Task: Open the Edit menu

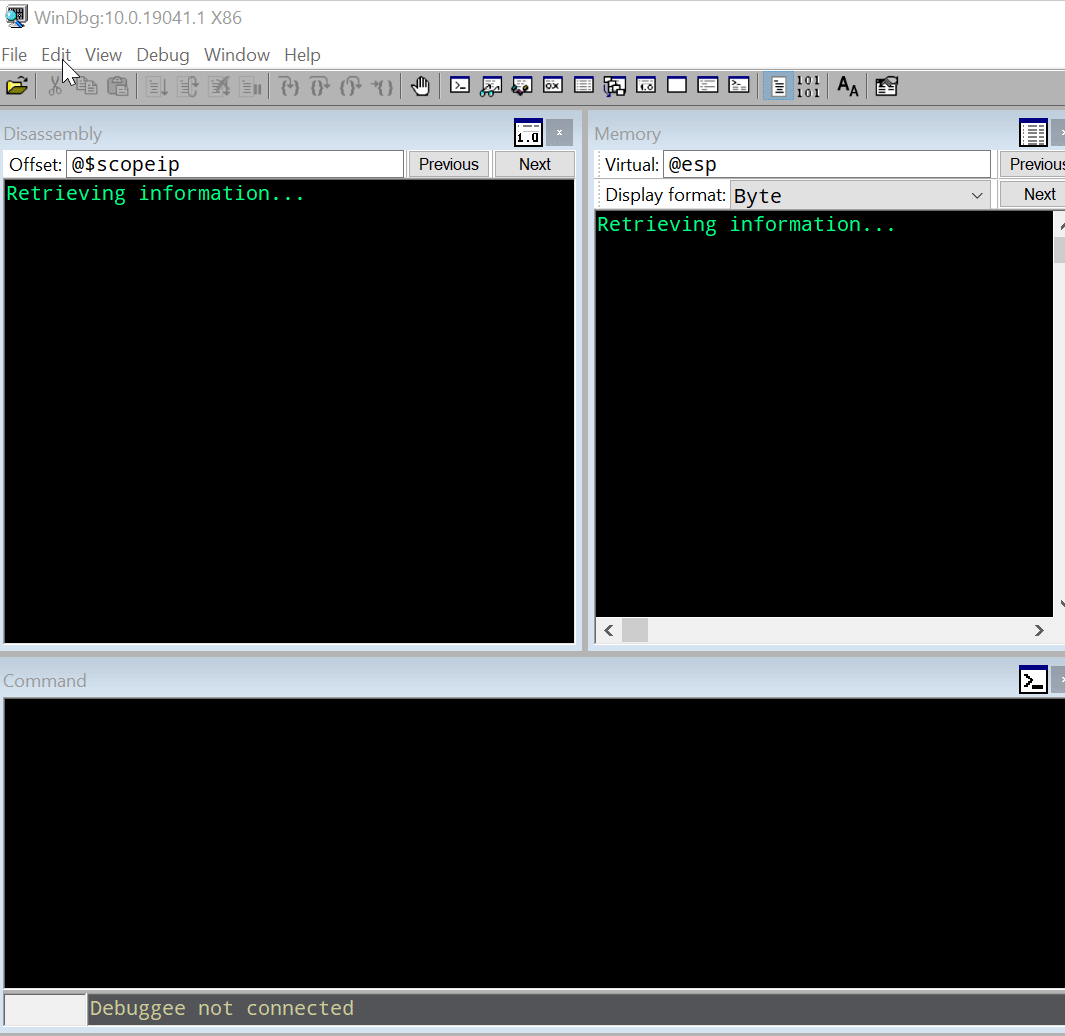Action: click(56, 54)
